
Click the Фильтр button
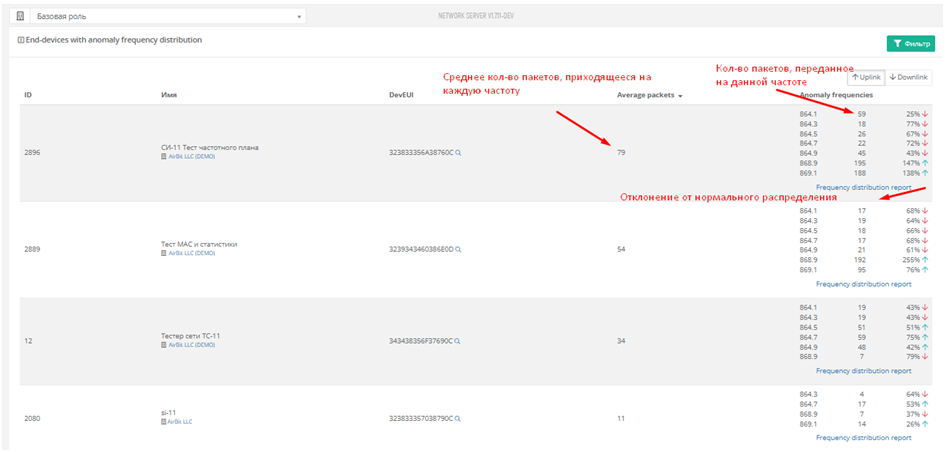tap(909, 43)
